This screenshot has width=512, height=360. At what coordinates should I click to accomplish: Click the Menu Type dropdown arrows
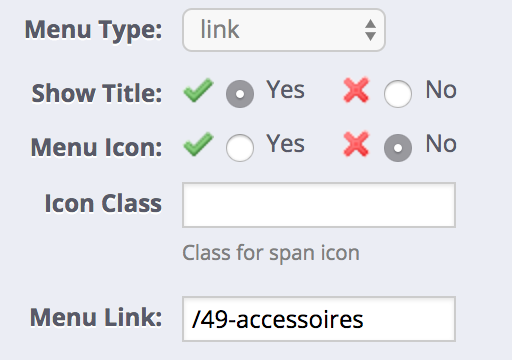370,30
